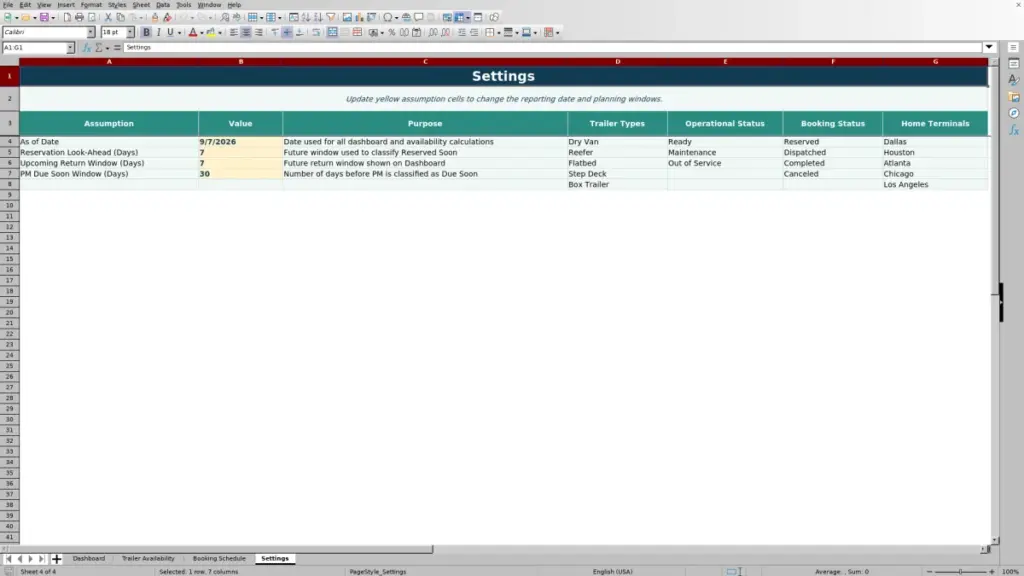This screenshot has height=576, width=1024.
Task: Select the row 8 header
Action: [9, 184]
